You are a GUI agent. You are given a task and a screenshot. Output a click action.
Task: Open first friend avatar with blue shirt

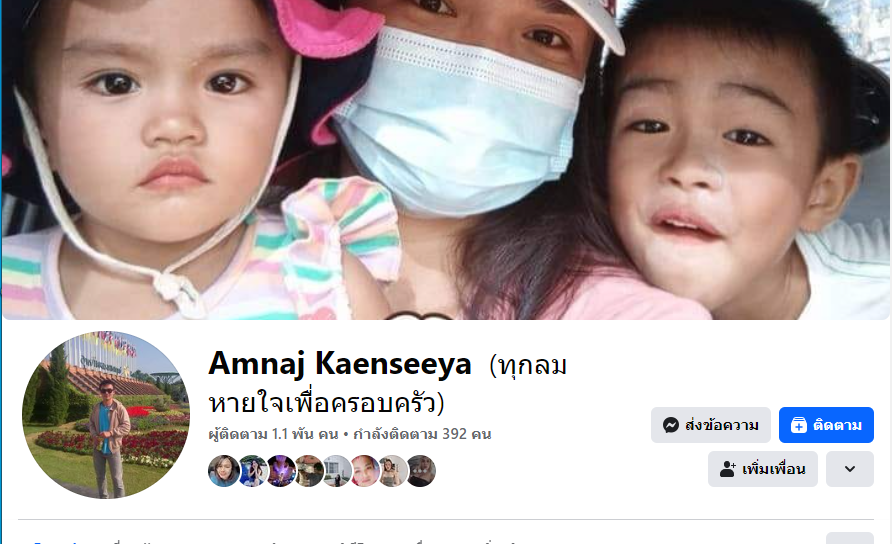click(224, 471)
